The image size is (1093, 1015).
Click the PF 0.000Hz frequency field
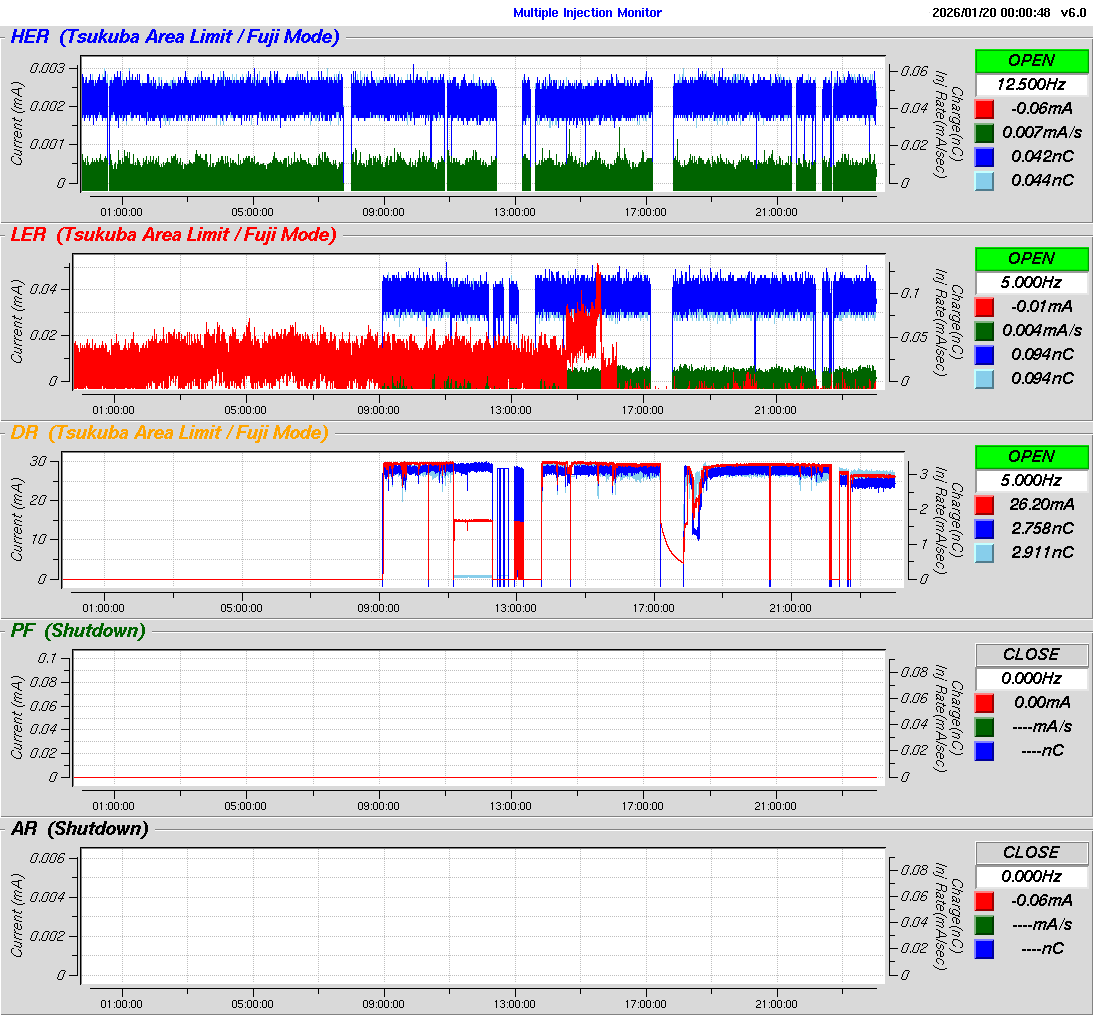pos(1031,678)
